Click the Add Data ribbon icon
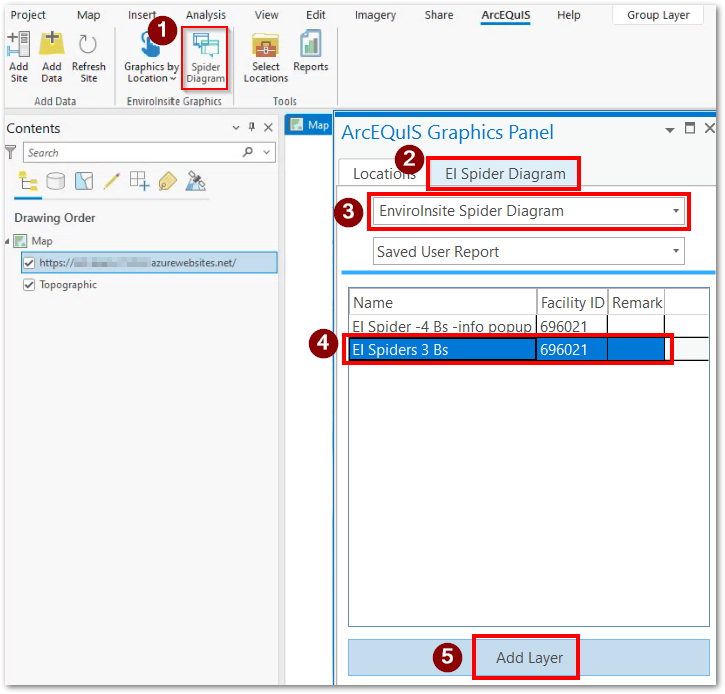 coord(51,44)
